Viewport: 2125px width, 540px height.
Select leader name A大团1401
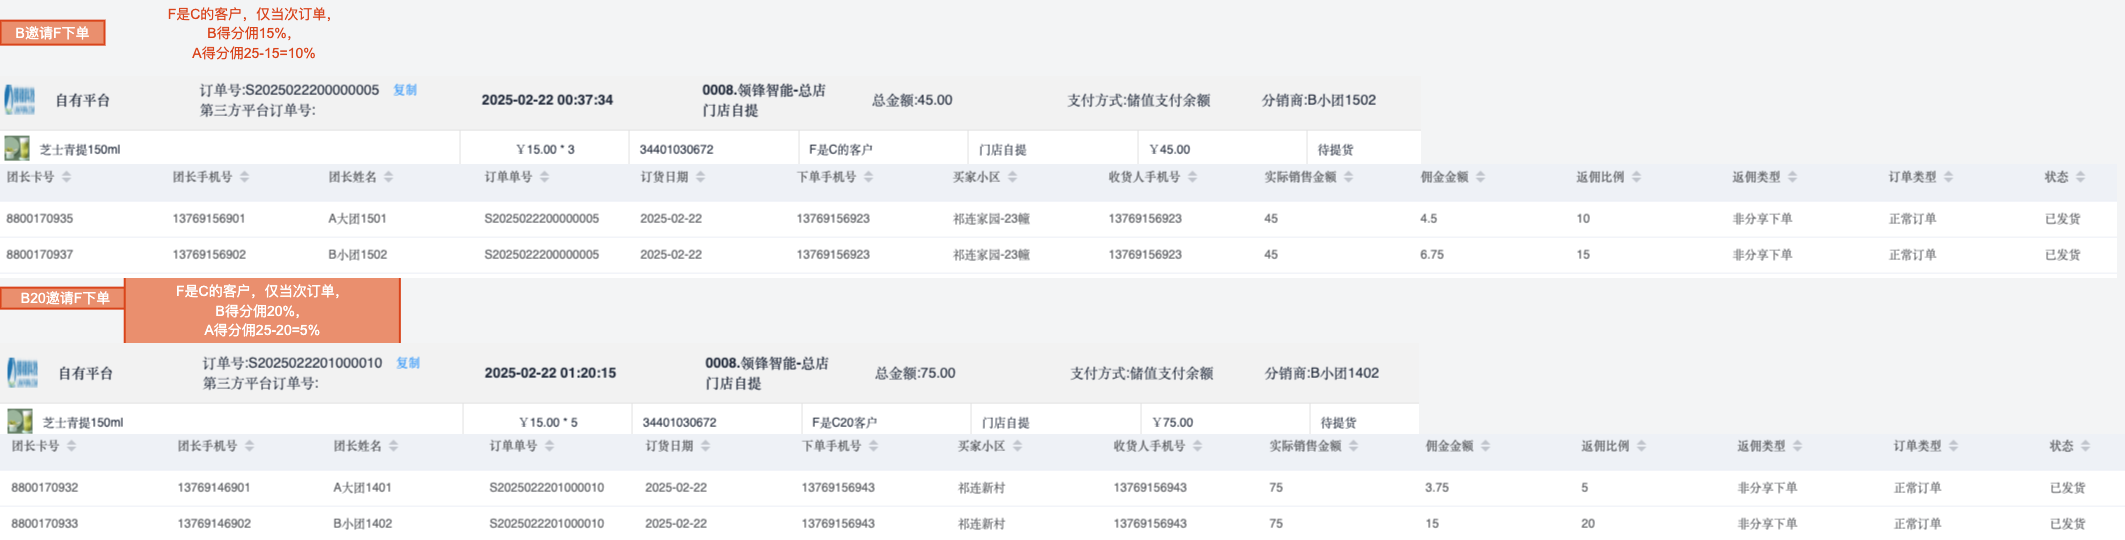click(x=362, y=488)
